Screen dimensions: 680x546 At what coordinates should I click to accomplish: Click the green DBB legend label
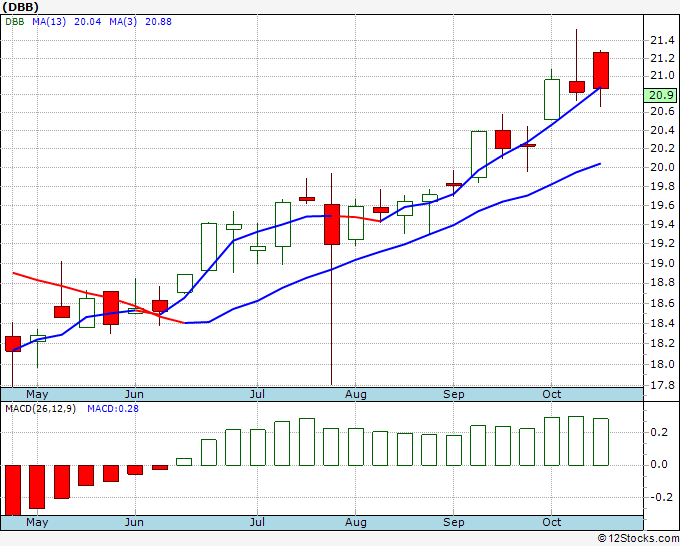15,22
